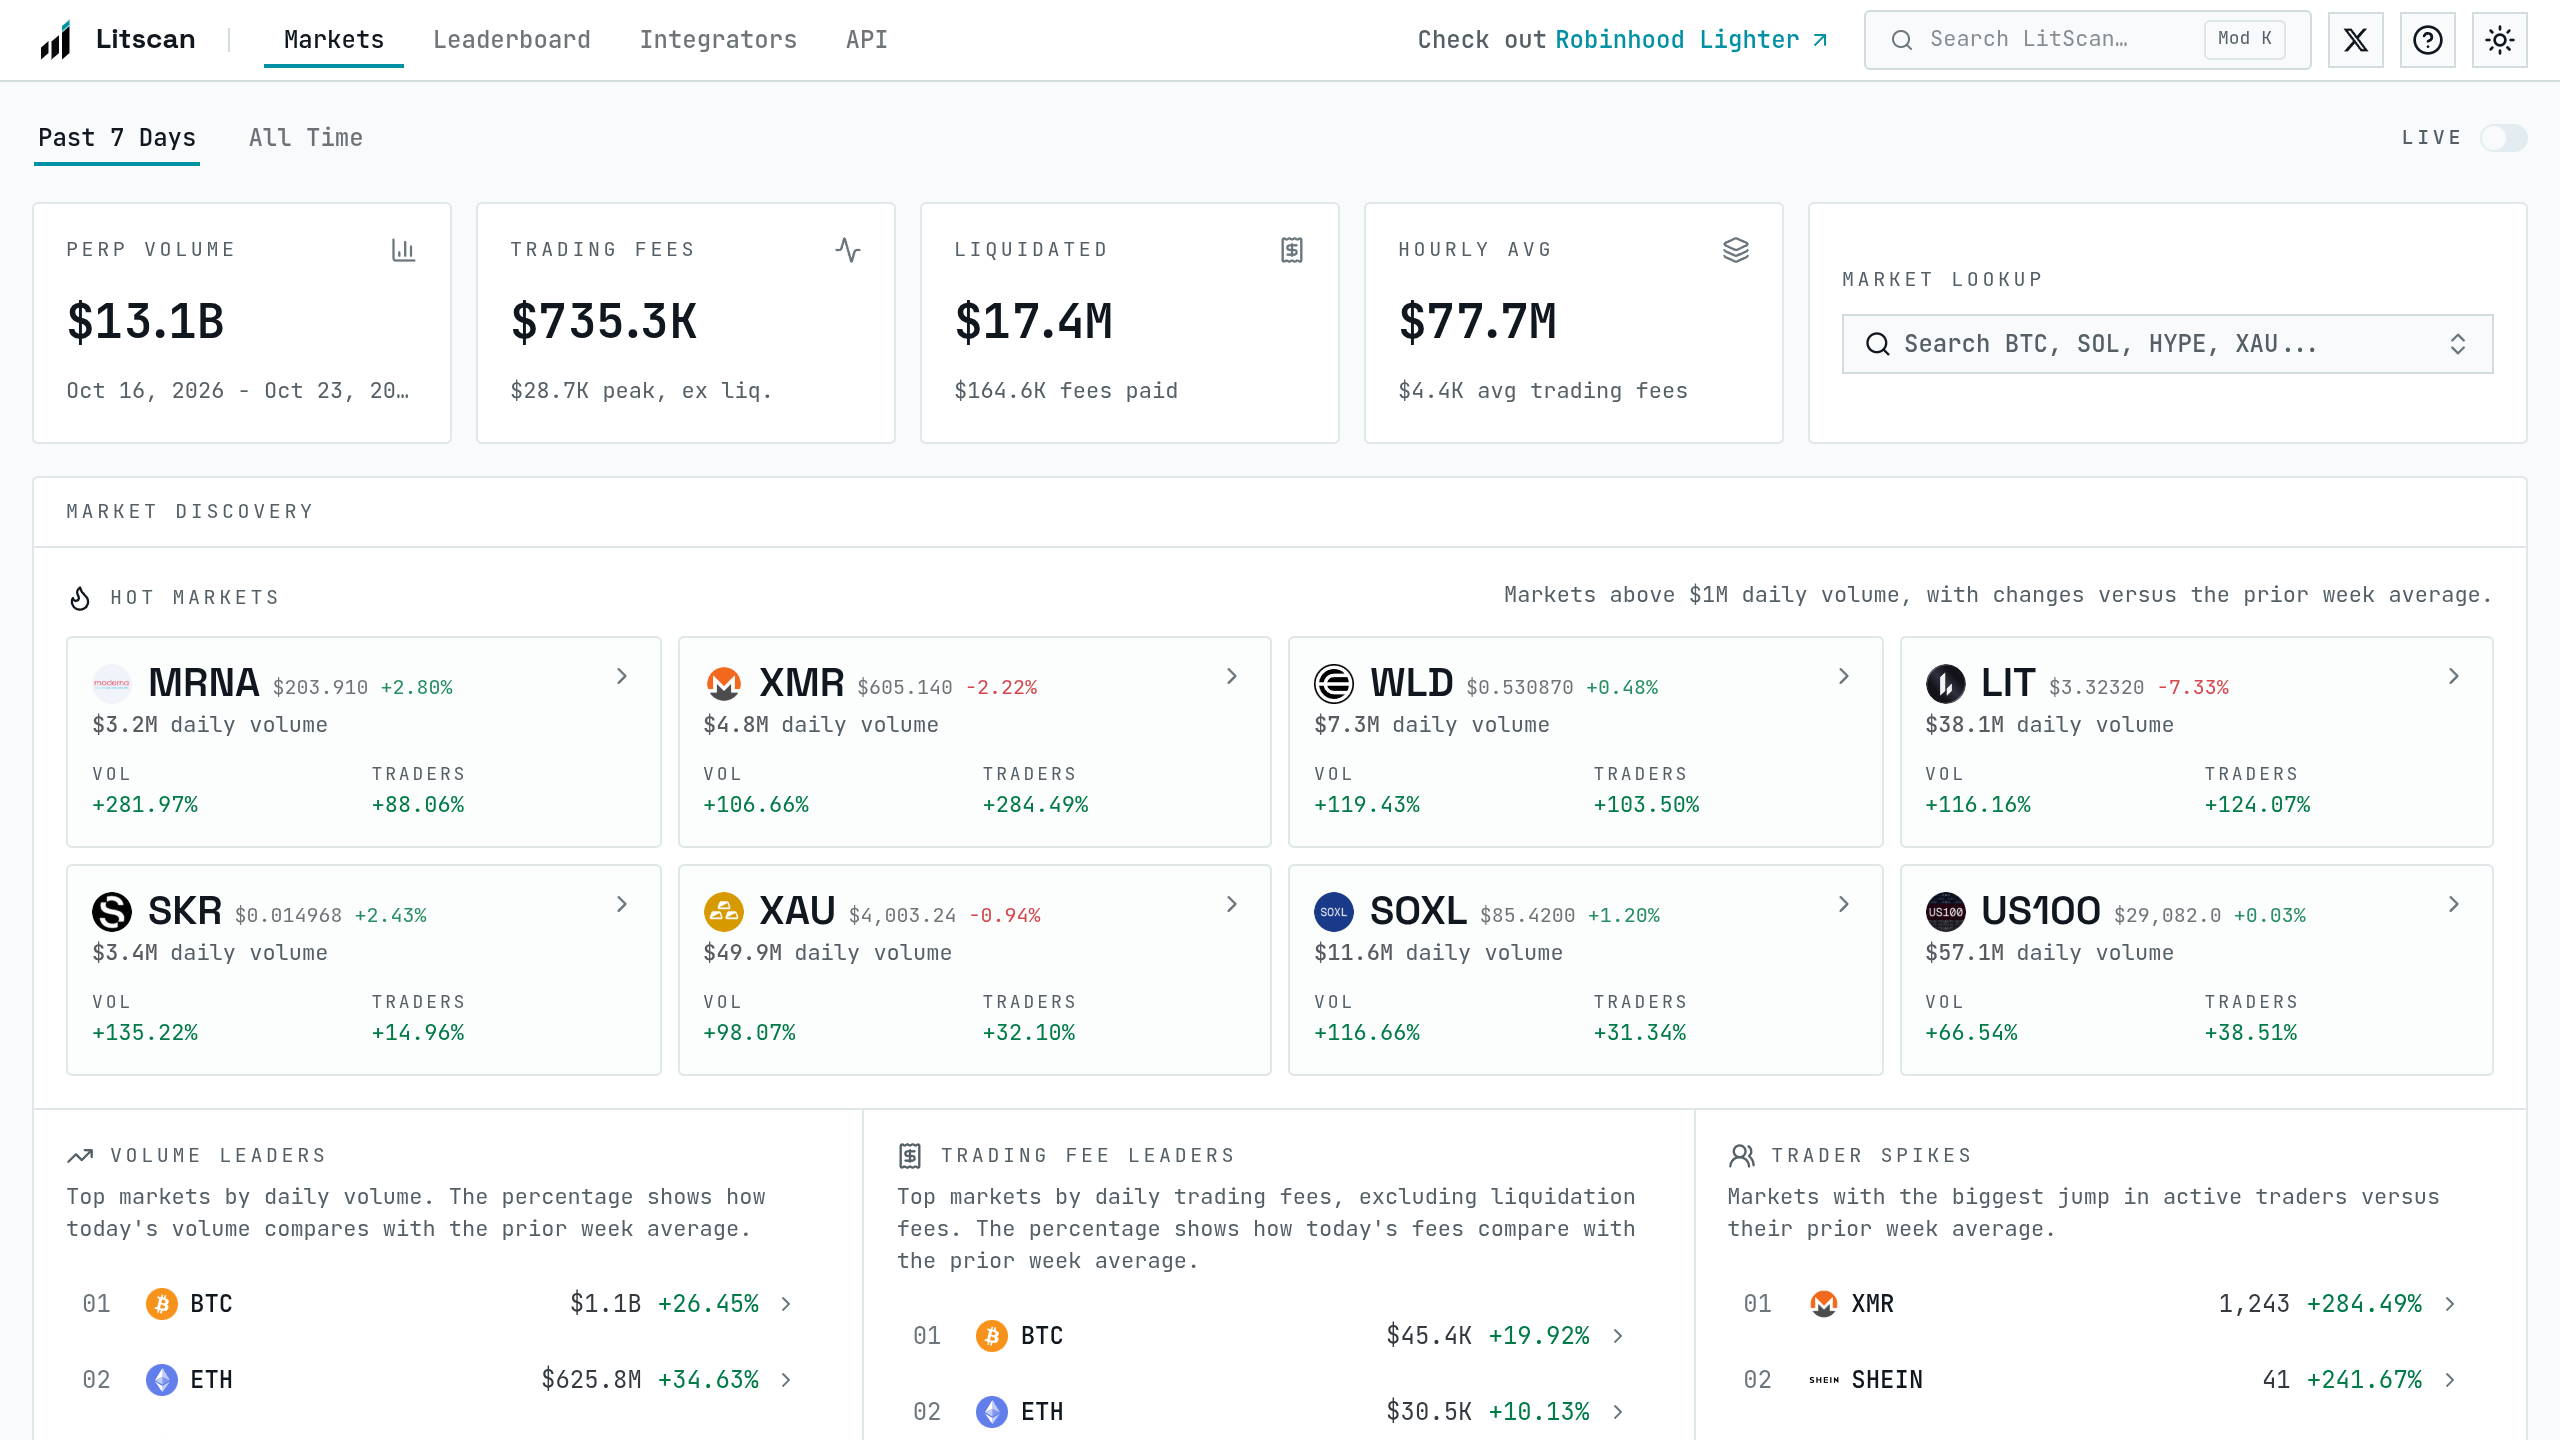Viewport: 2560px width, 1440px height.
Task: Toggle the LIVE switch
Action: (x=2503, y=138)
